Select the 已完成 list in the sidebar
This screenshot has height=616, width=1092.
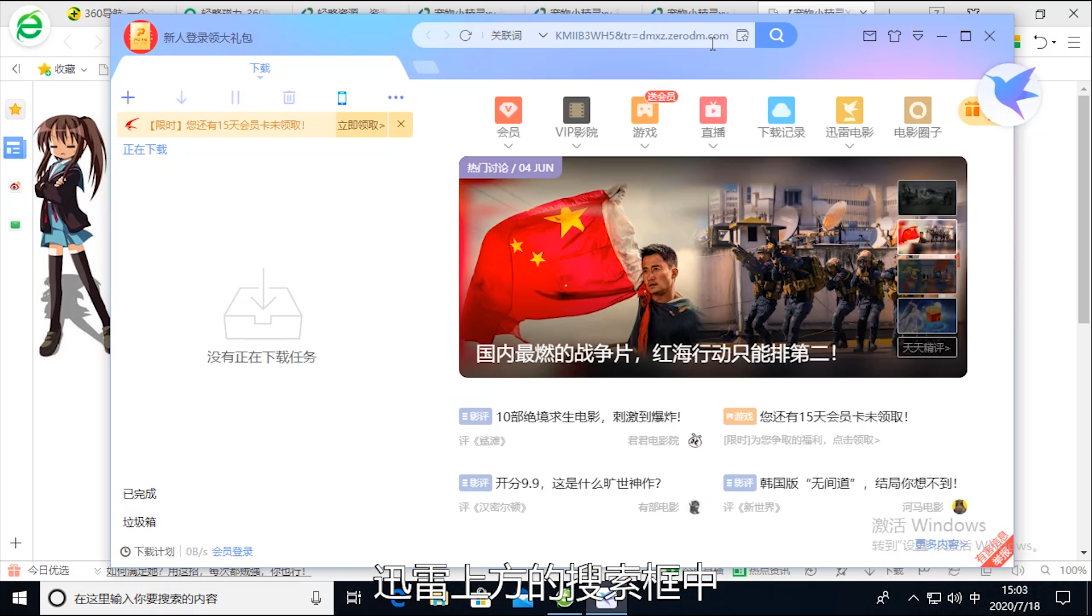[x=140, y=494]
